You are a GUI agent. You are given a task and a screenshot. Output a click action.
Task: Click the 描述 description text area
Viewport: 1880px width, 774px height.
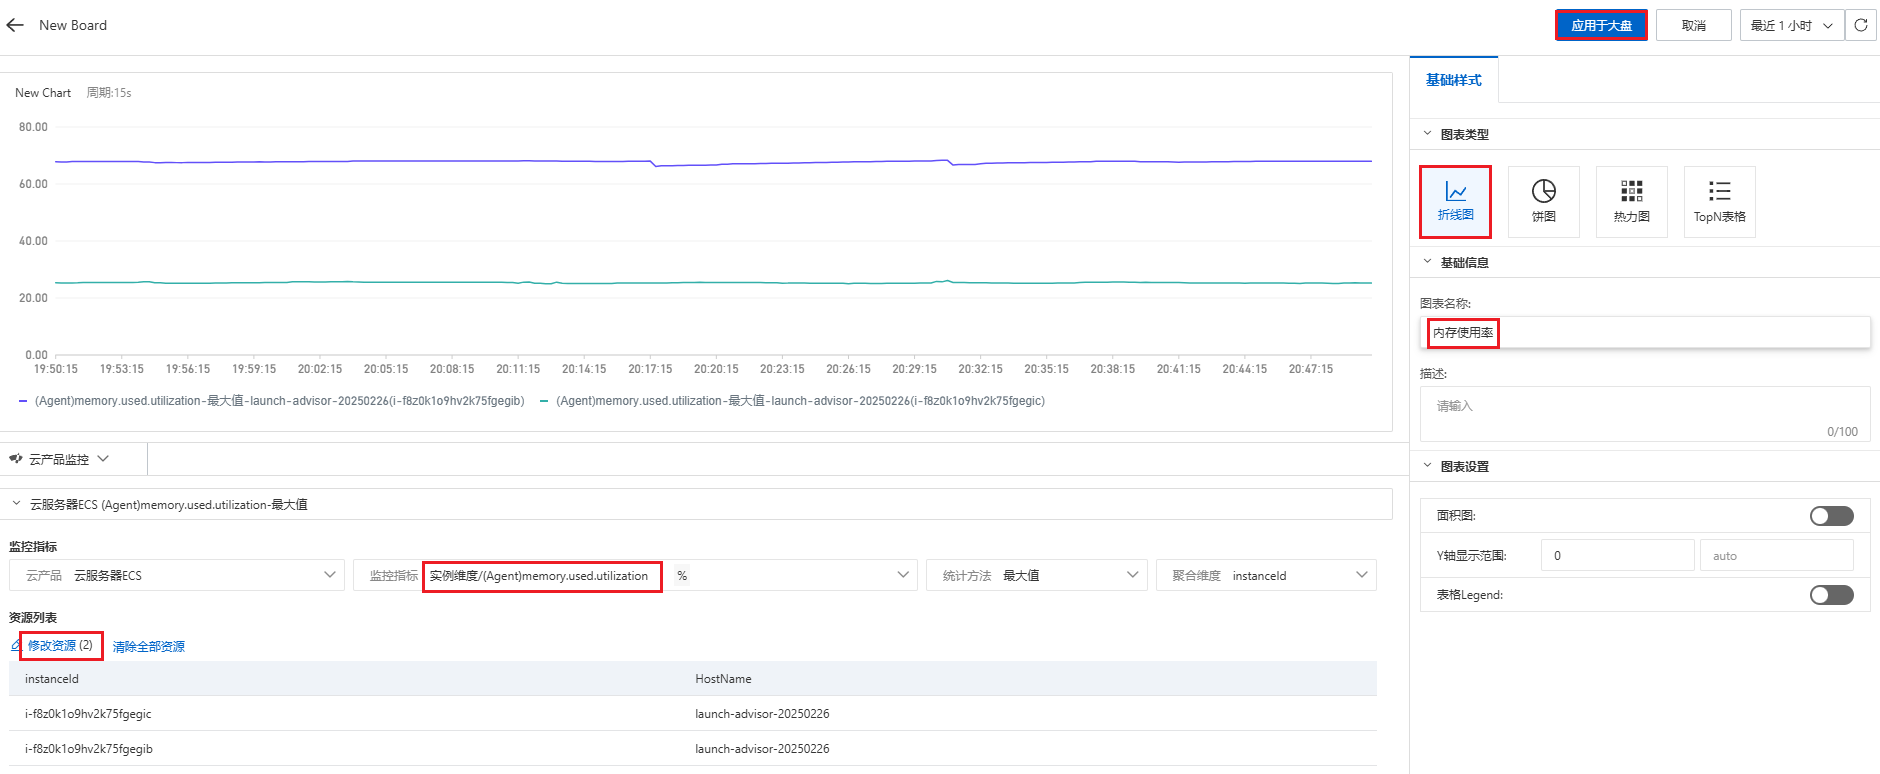coord(1645,414)
